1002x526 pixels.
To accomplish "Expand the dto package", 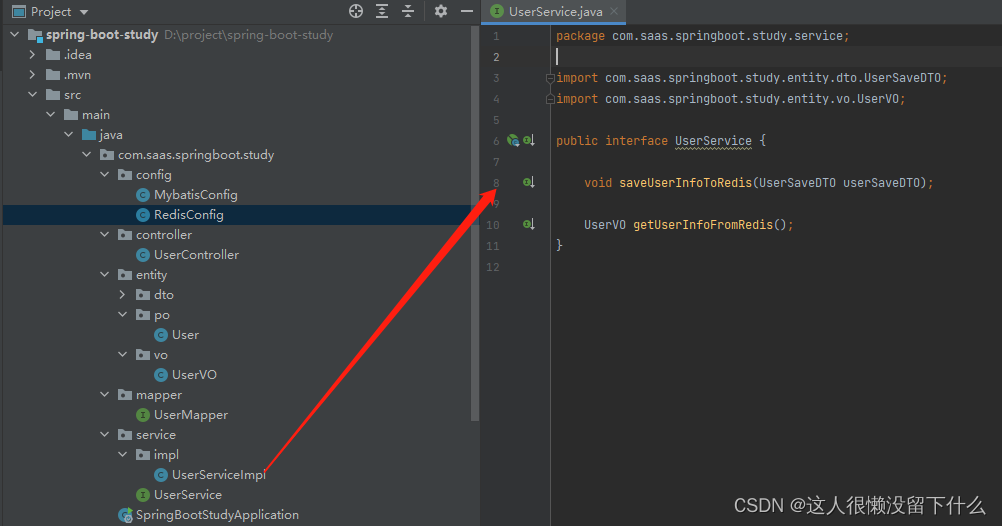I will coord(122,295).
